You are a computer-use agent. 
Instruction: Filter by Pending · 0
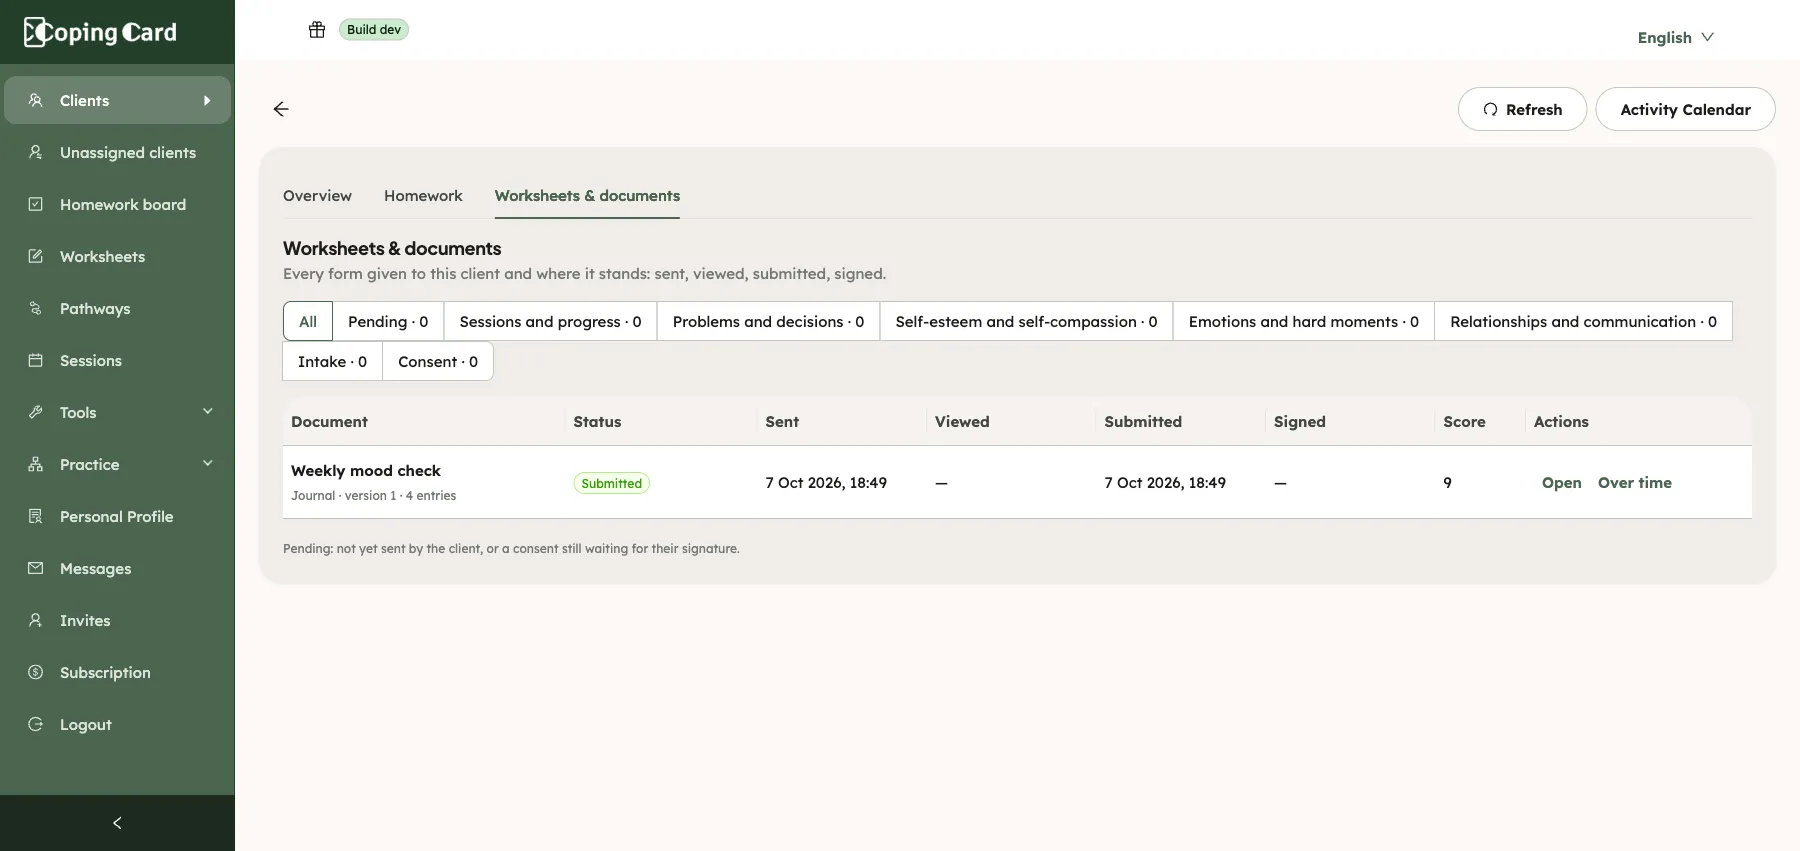(388, 321)
